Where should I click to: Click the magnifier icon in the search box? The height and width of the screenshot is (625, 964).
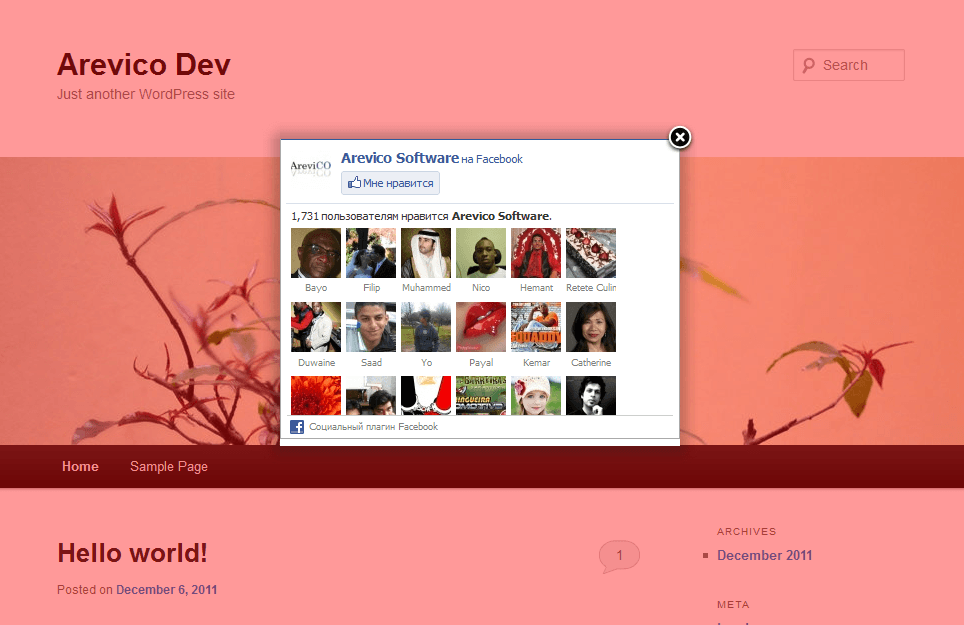(x=809, y=65)
